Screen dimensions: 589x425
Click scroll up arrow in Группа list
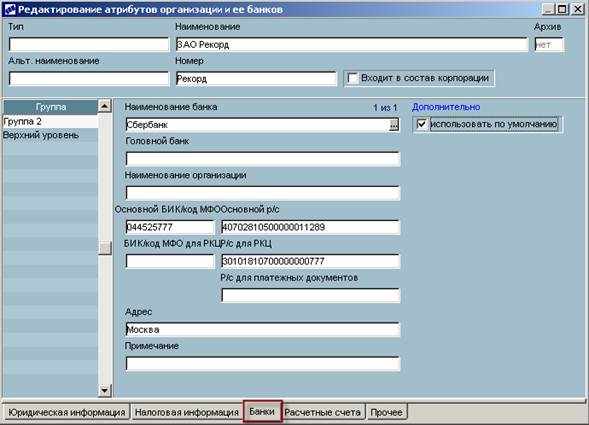104,106
